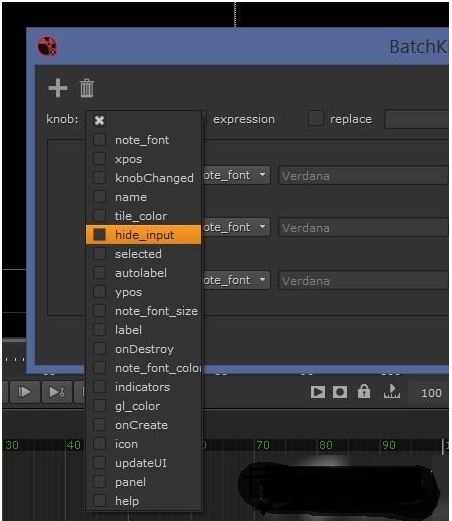Check the note_font_size knob

(99, 311)
